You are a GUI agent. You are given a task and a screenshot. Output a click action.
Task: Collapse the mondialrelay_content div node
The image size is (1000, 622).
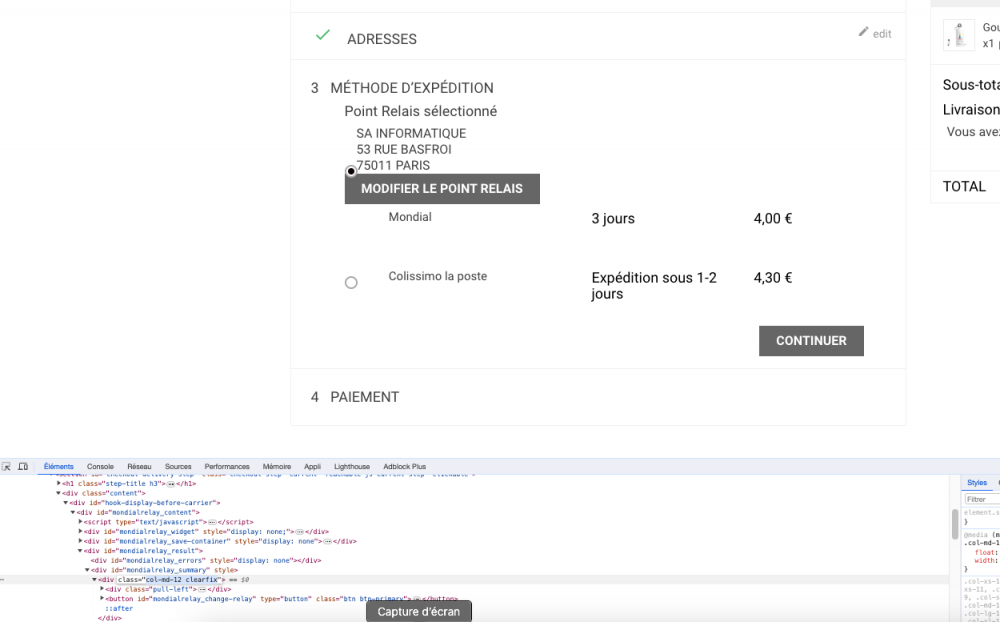point(73,512)
